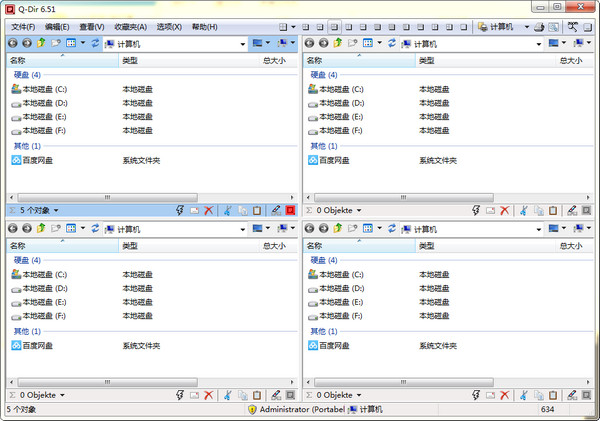Refresh the bottom-left pane
The image size is (600, 421).
(x=95, y=228)
